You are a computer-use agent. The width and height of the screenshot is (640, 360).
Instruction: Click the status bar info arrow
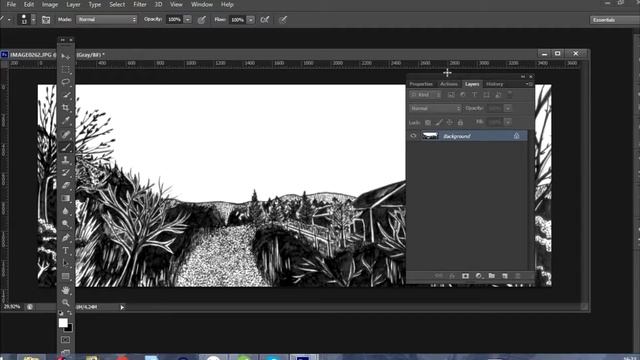click(x=122, y=307)
